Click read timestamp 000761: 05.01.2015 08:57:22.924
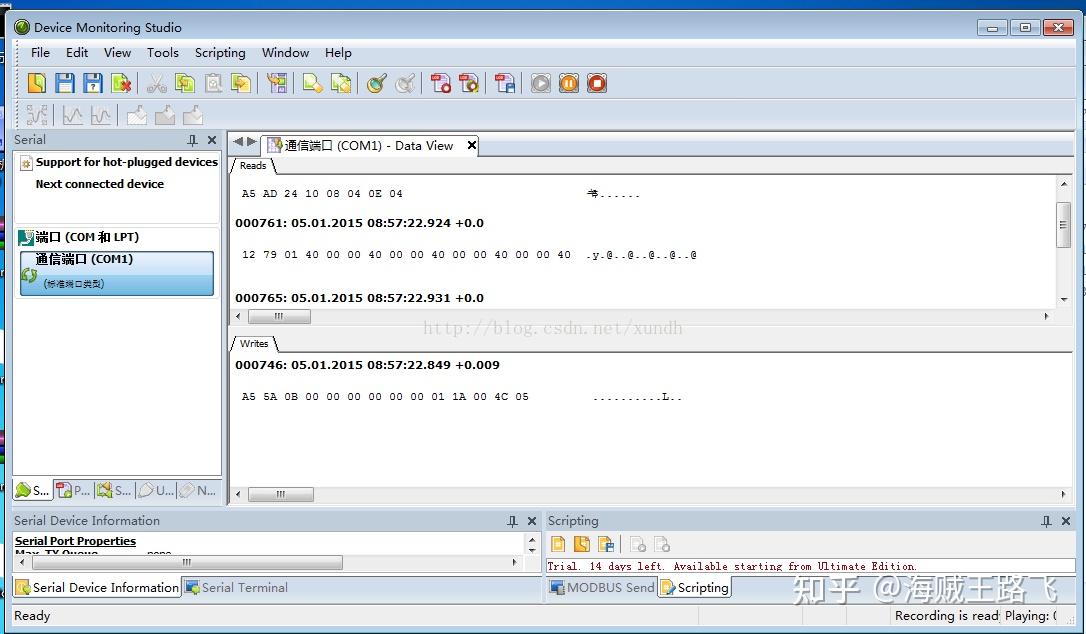 tap(359, 223)
